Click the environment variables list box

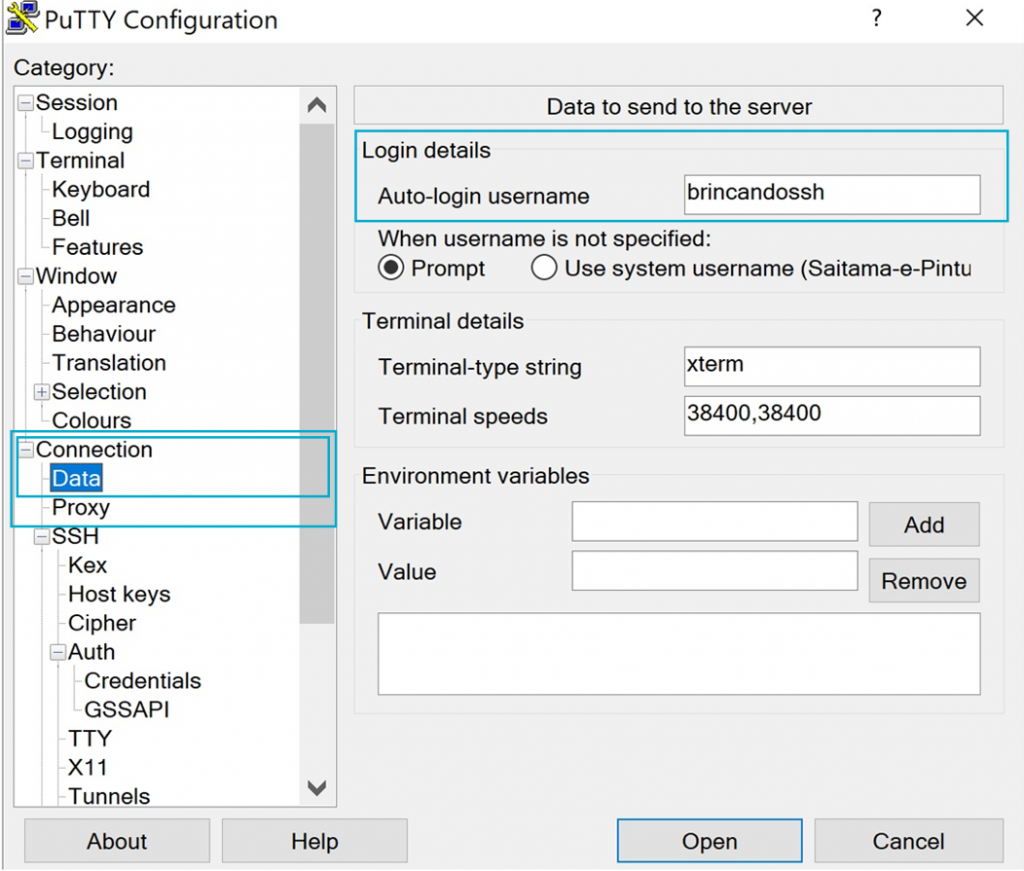[x=679, y=654]
